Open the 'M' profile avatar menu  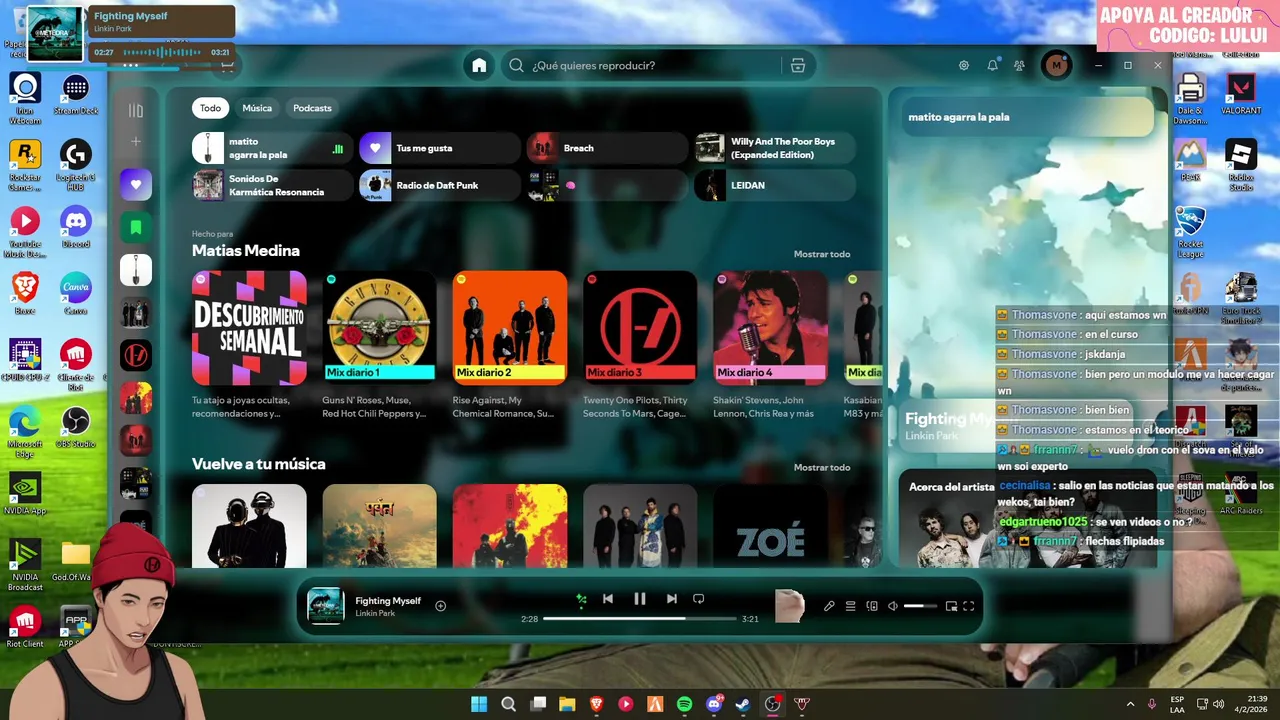tap(1056, 65)
